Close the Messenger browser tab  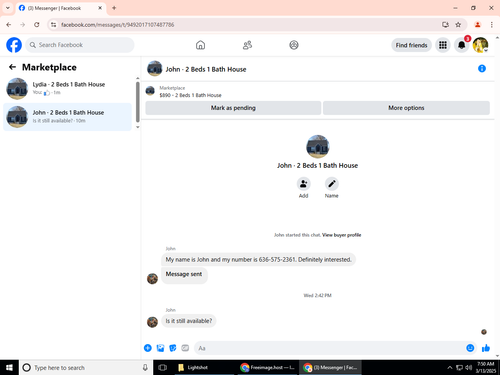pos(100,8)
